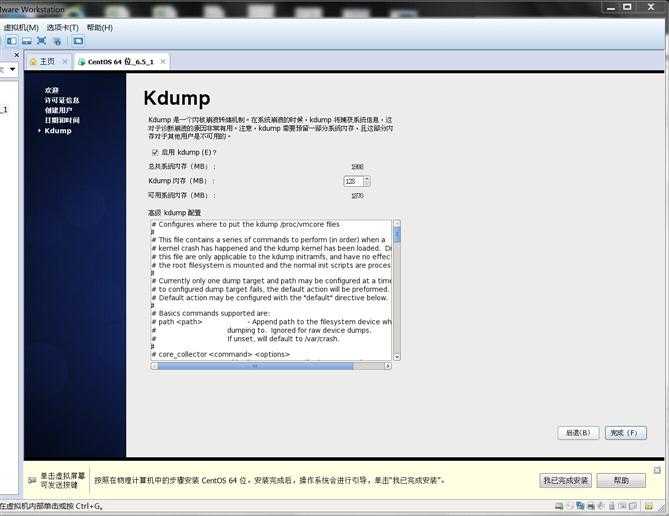
Task: Switch to the 主页 tab
Action: [x=47, y=61]
